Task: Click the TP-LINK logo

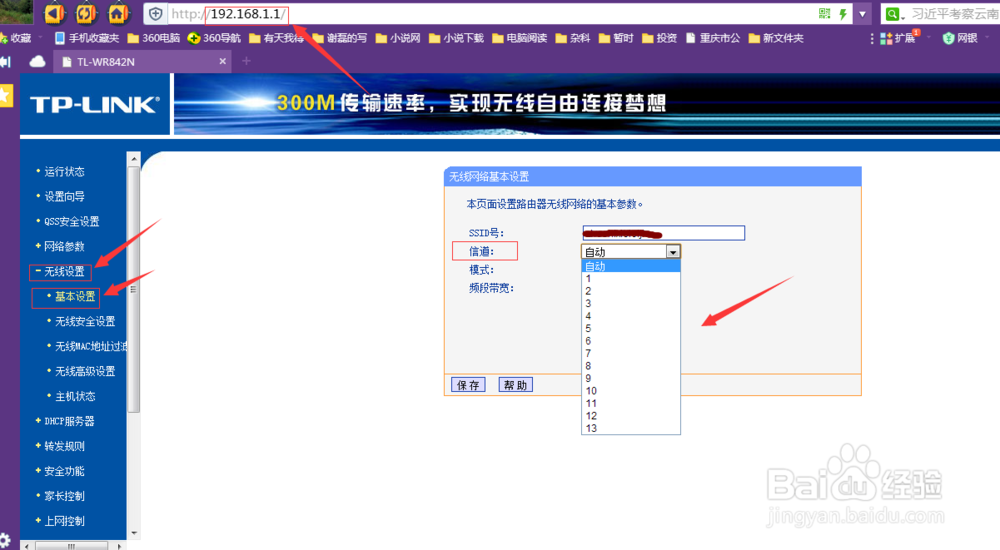Action: pos(94,104)
